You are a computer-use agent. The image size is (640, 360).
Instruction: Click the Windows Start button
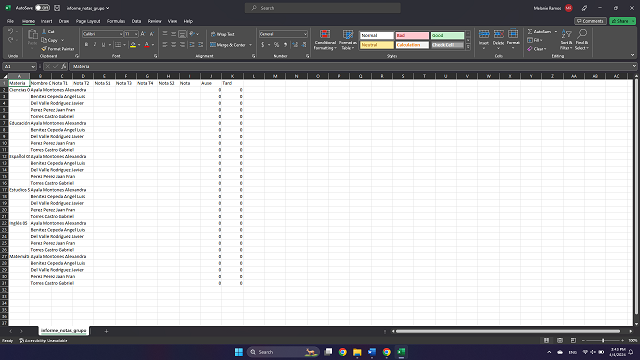[x=239, y=352]
